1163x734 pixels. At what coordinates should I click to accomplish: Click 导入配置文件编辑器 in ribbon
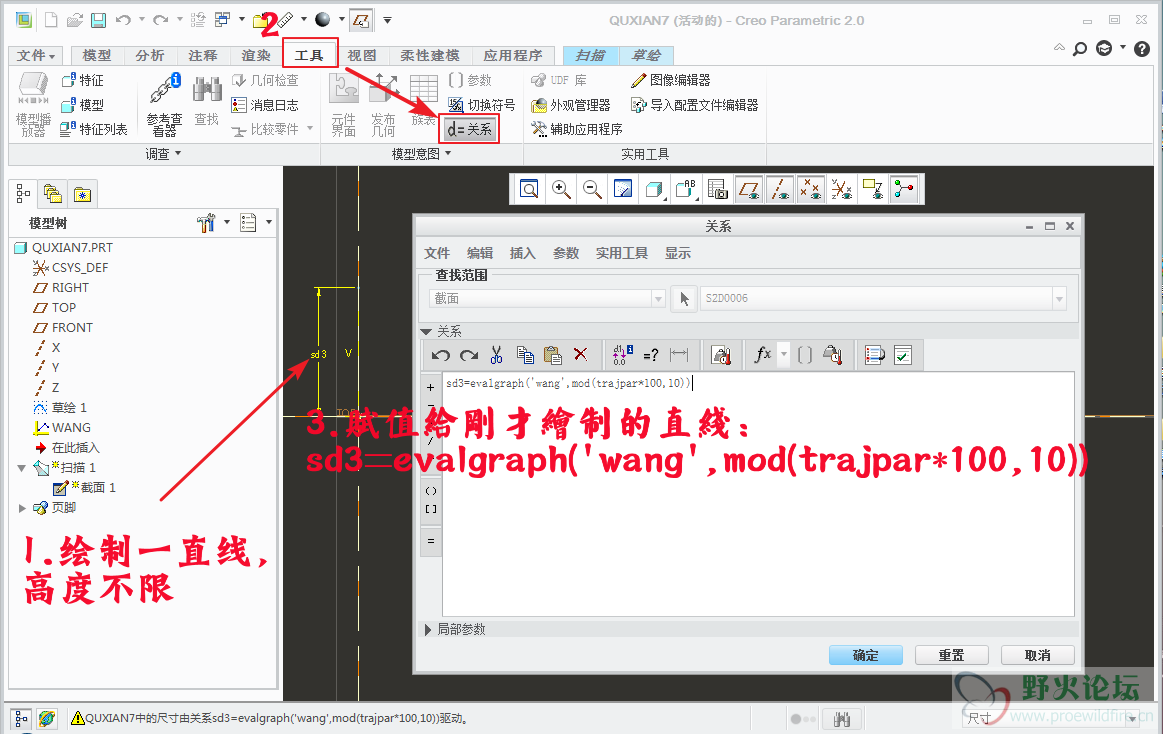(x=694, y=105)
